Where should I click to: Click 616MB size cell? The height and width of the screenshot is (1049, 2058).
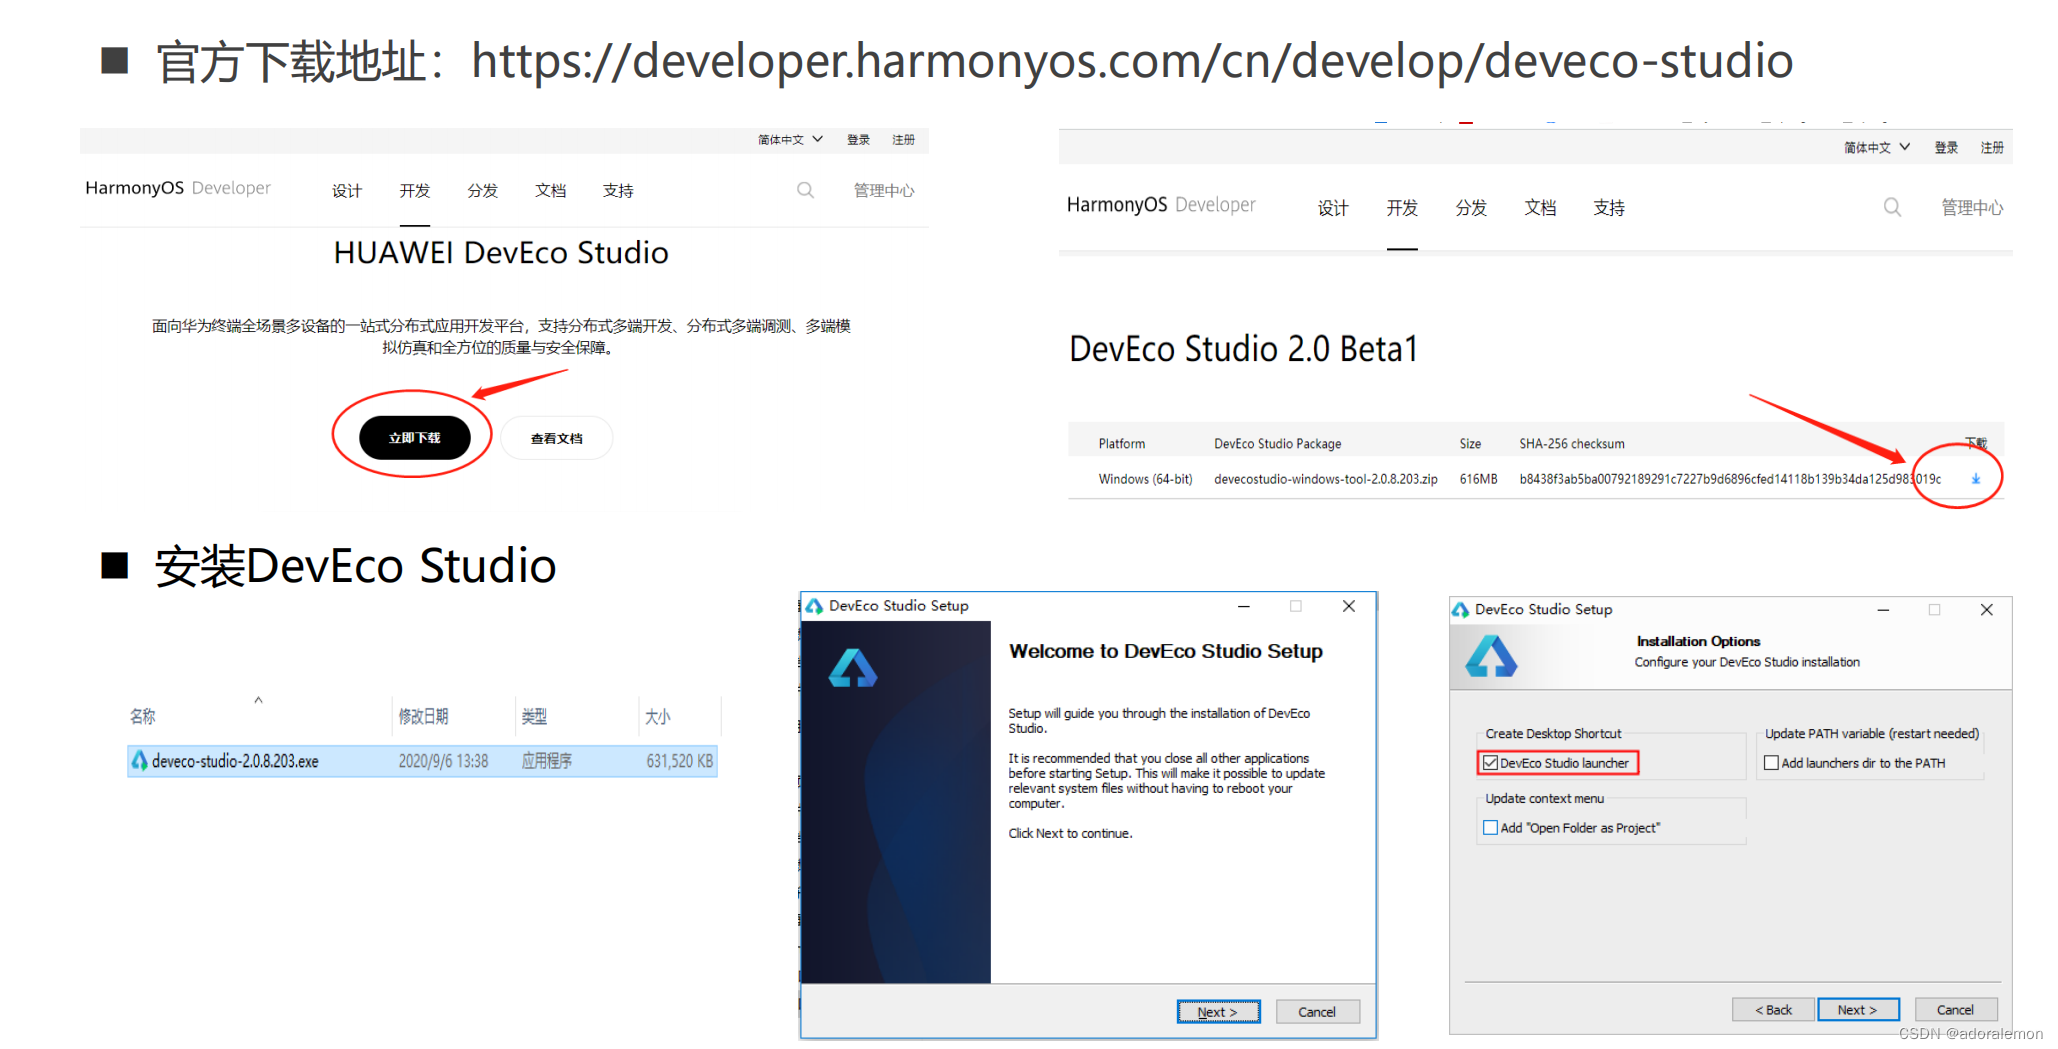tap(1478, 479)
